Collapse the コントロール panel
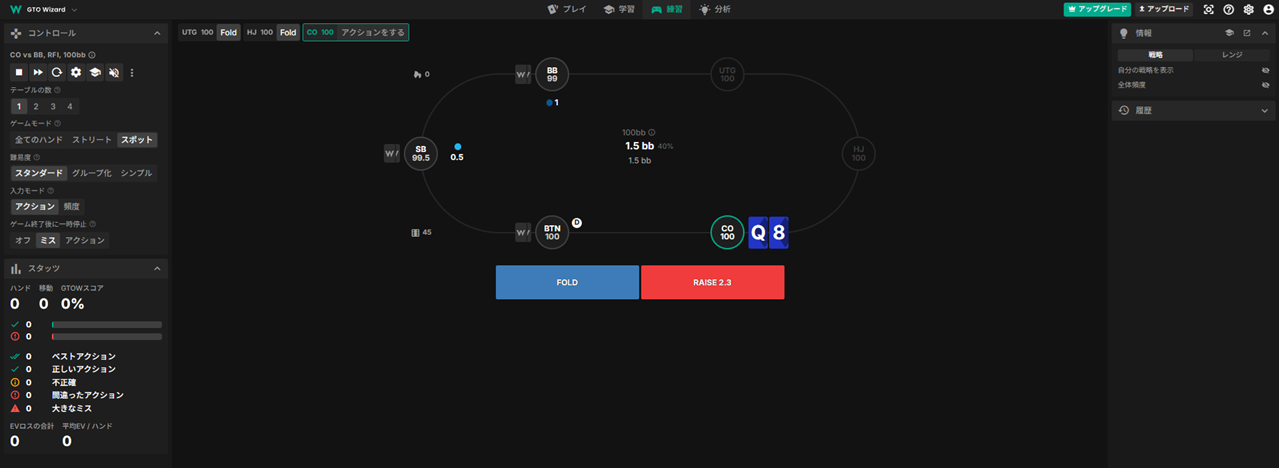 157,34
